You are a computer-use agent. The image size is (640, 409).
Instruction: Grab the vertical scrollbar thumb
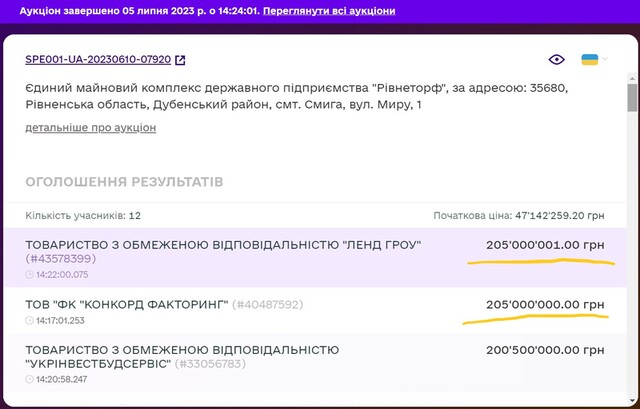632,98
